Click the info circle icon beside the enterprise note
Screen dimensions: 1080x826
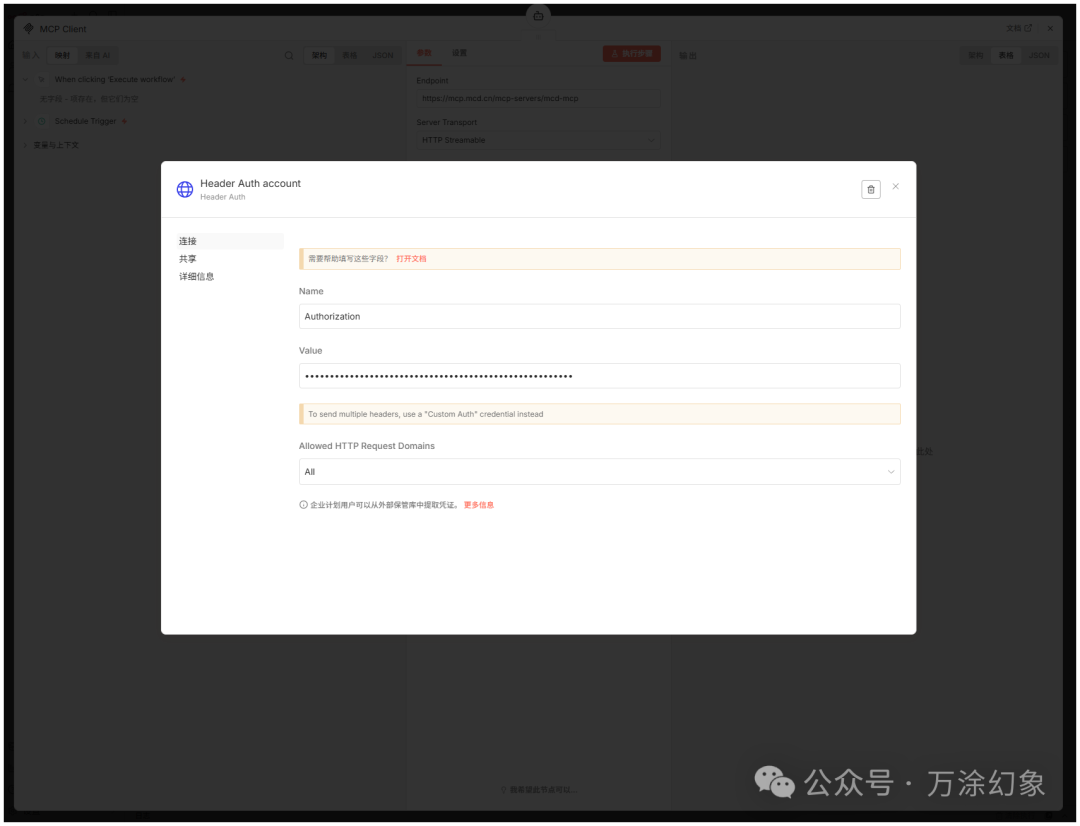[302, 504]
